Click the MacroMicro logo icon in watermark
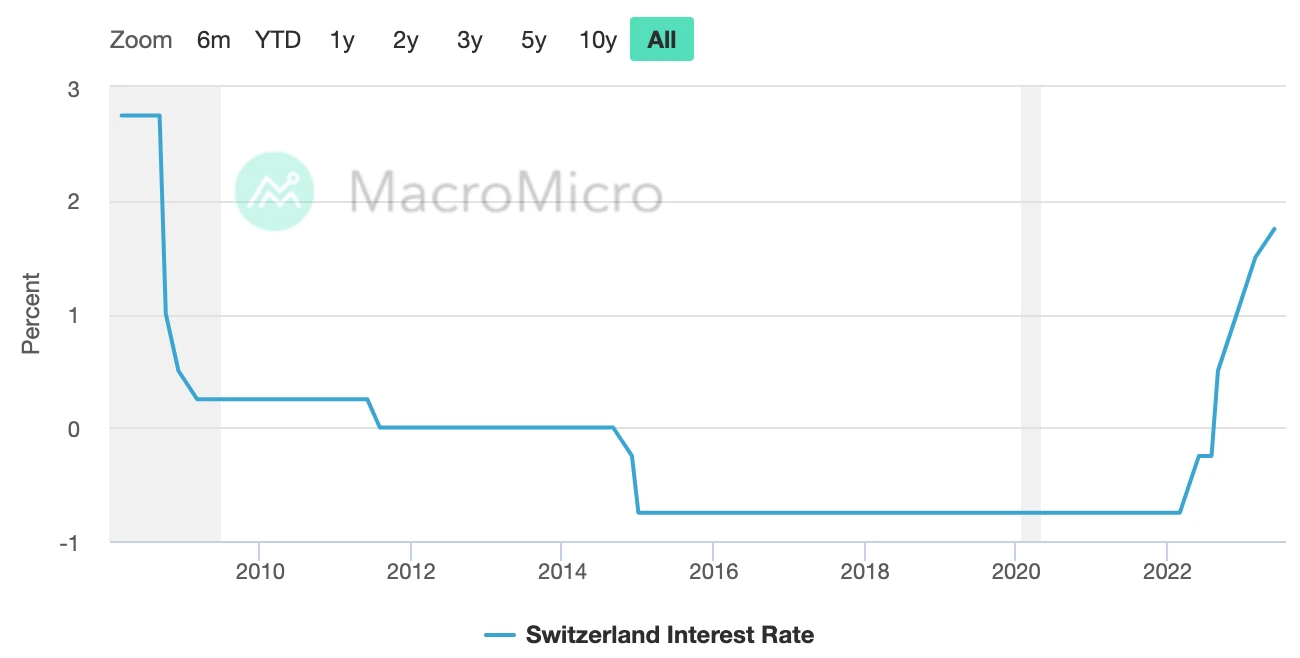The image size is (1300, 658). (274, 191)
